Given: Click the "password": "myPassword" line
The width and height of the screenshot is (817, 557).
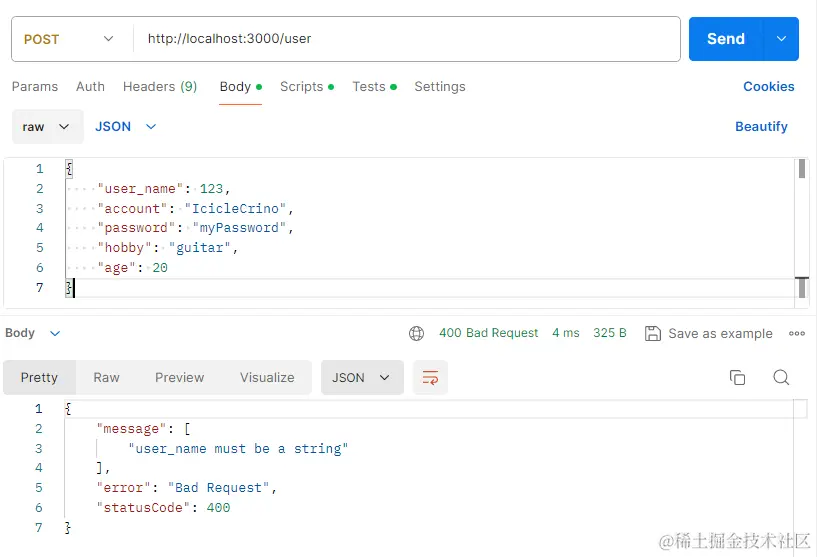Looking at the screenshot, I should (195, 228).
